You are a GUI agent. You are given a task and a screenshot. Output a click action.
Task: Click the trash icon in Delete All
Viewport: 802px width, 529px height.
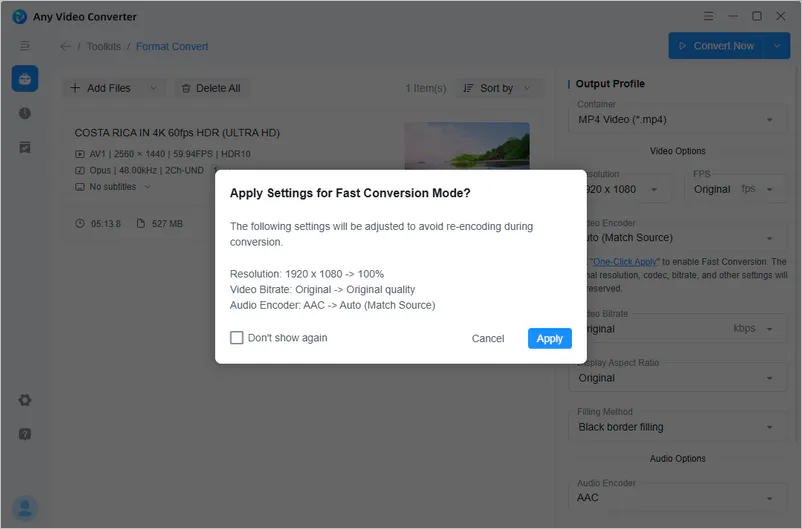(186, 89)
